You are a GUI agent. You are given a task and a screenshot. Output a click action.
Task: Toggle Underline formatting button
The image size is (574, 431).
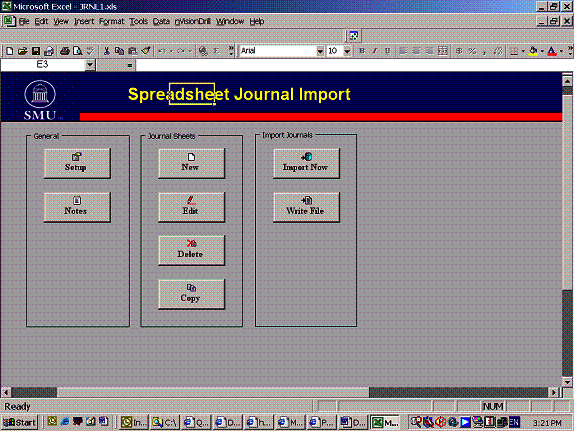point(388,51)
